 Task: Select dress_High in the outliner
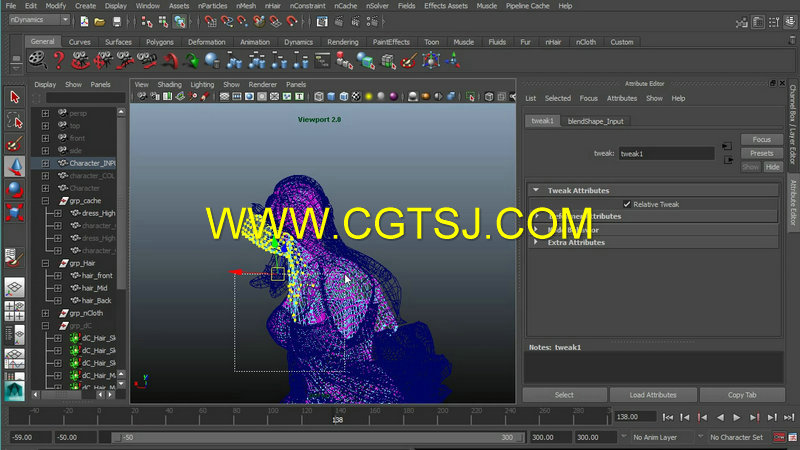coord(99,213)
